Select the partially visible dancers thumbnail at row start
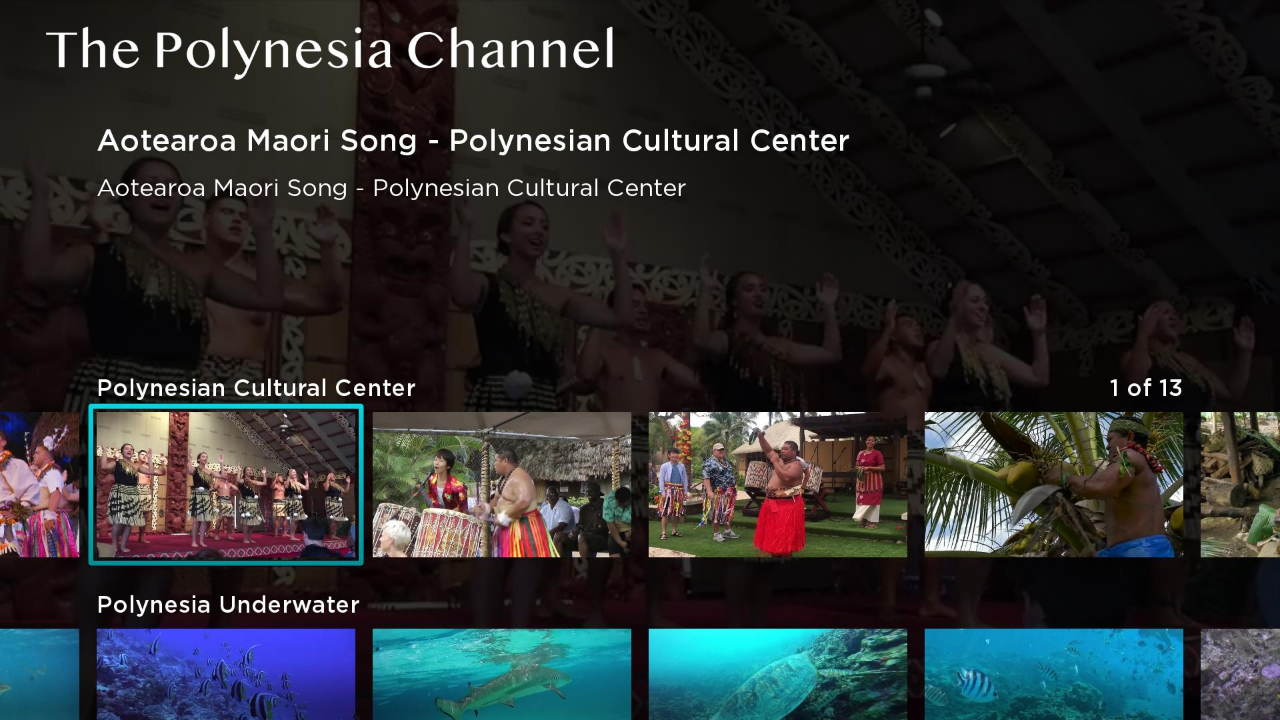The image size is (1280, 720). [39, 485]
